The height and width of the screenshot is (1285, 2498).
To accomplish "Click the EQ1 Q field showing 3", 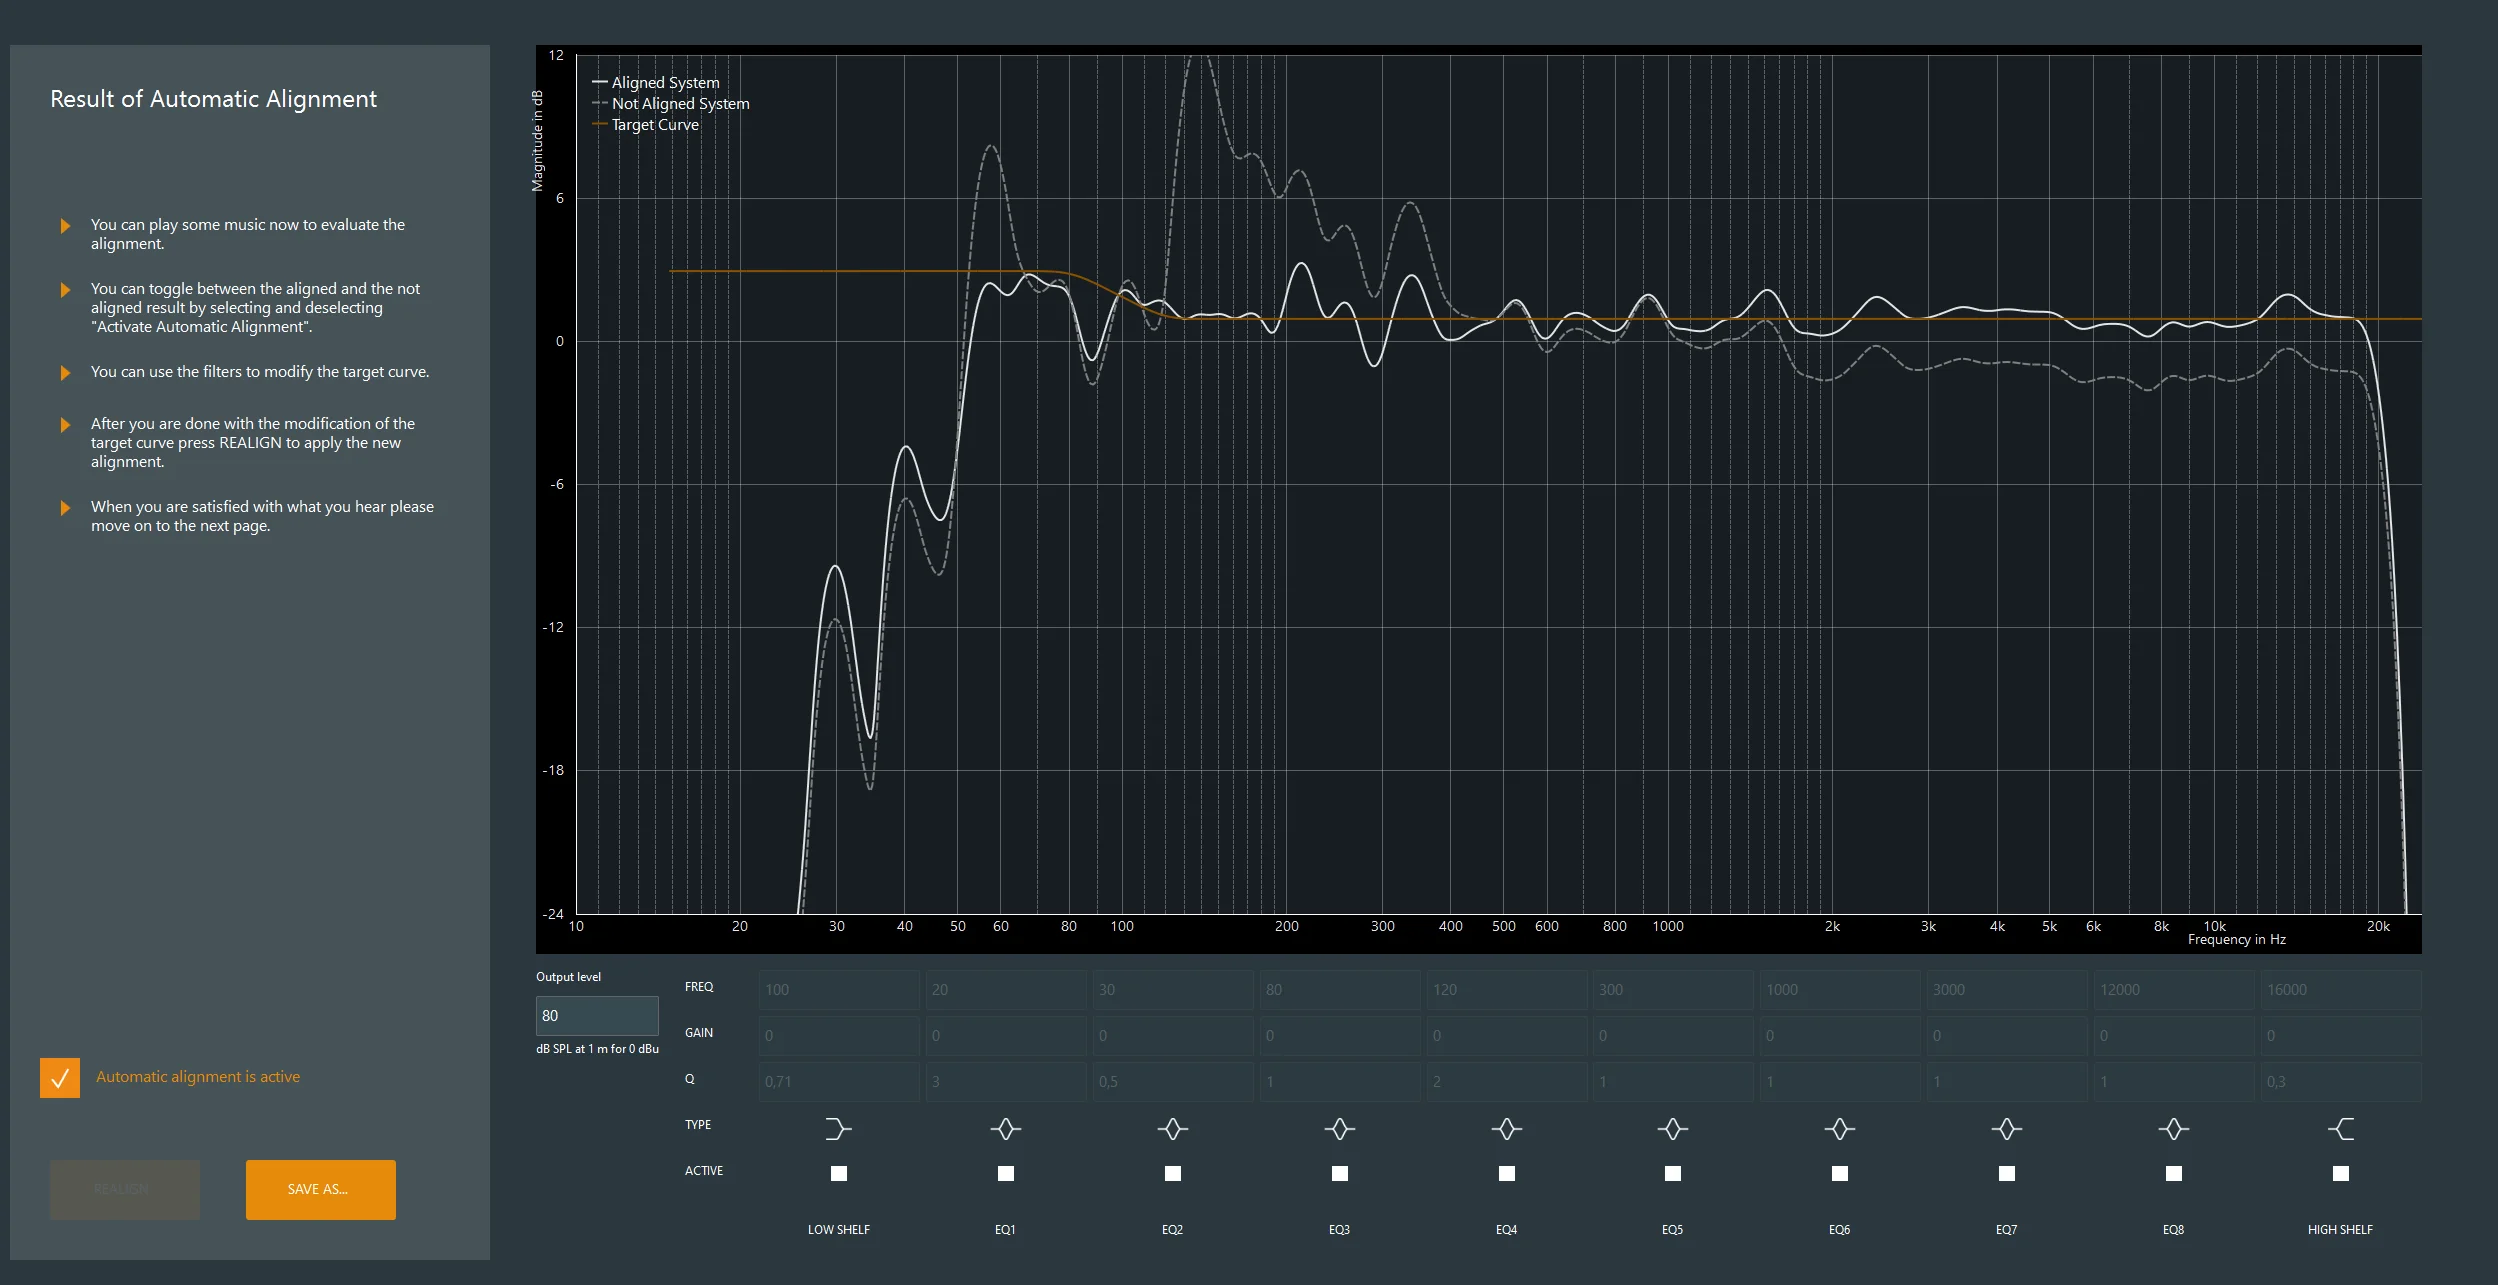I will (1005, 1081).
